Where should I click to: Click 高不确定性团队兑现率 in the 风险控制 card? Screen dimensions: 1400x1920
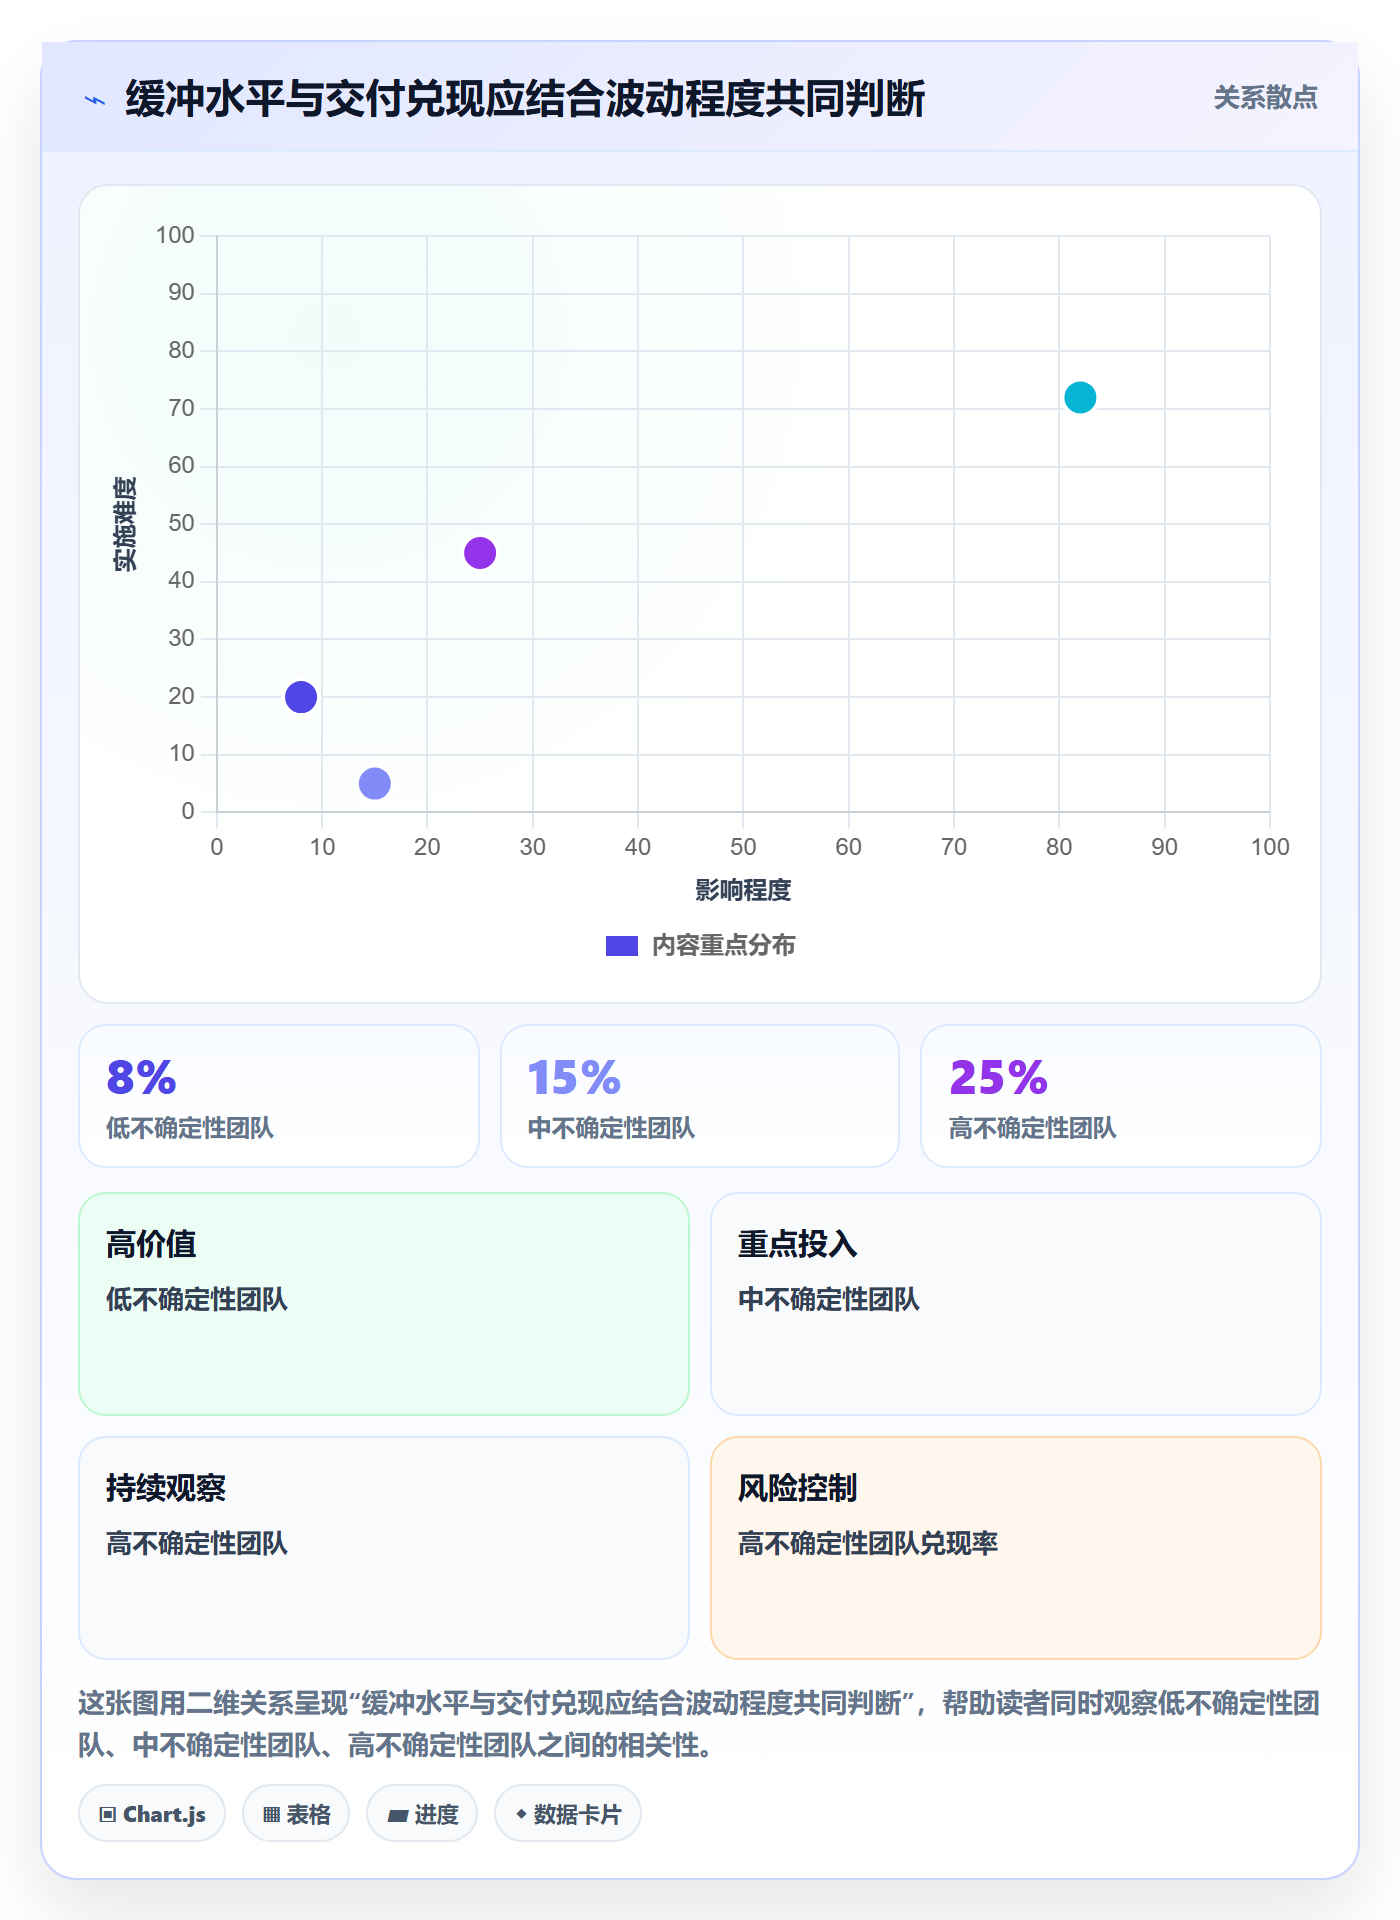click(x=868, y=1543)
